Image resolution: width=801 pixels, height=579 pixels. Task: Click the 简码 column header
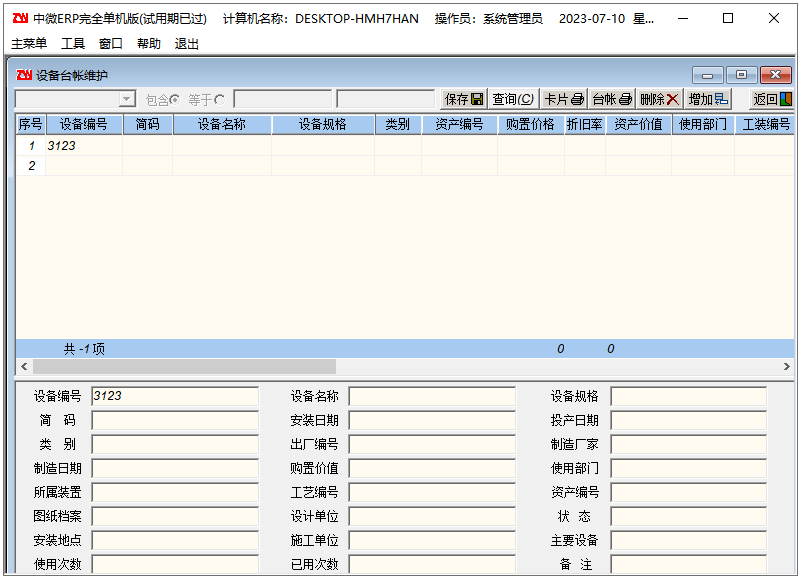tap(147, 124)
